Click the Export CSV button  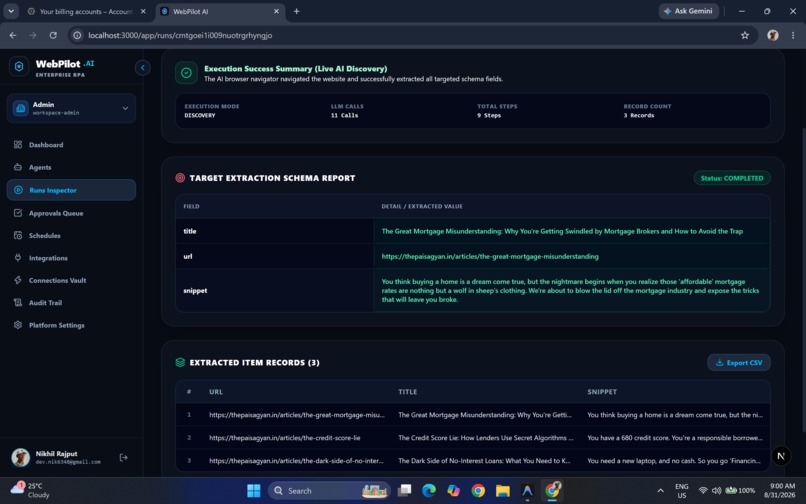click(x=739, y=363)
